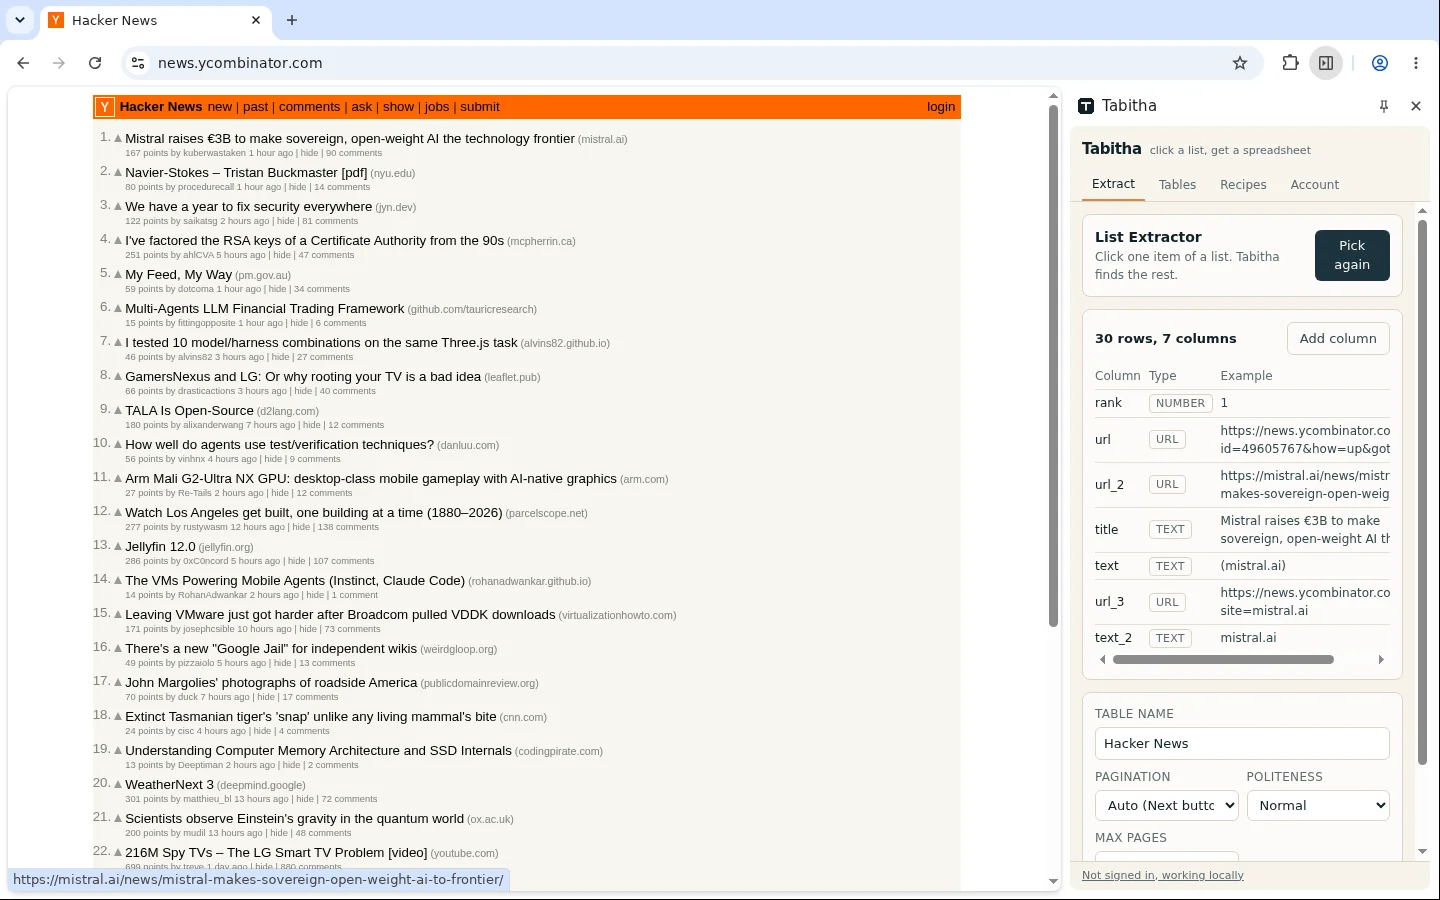This screenshot has width=1440, height=900.
Task: Upvote the TALA Is Open-Source story
Action: point(118,411)
